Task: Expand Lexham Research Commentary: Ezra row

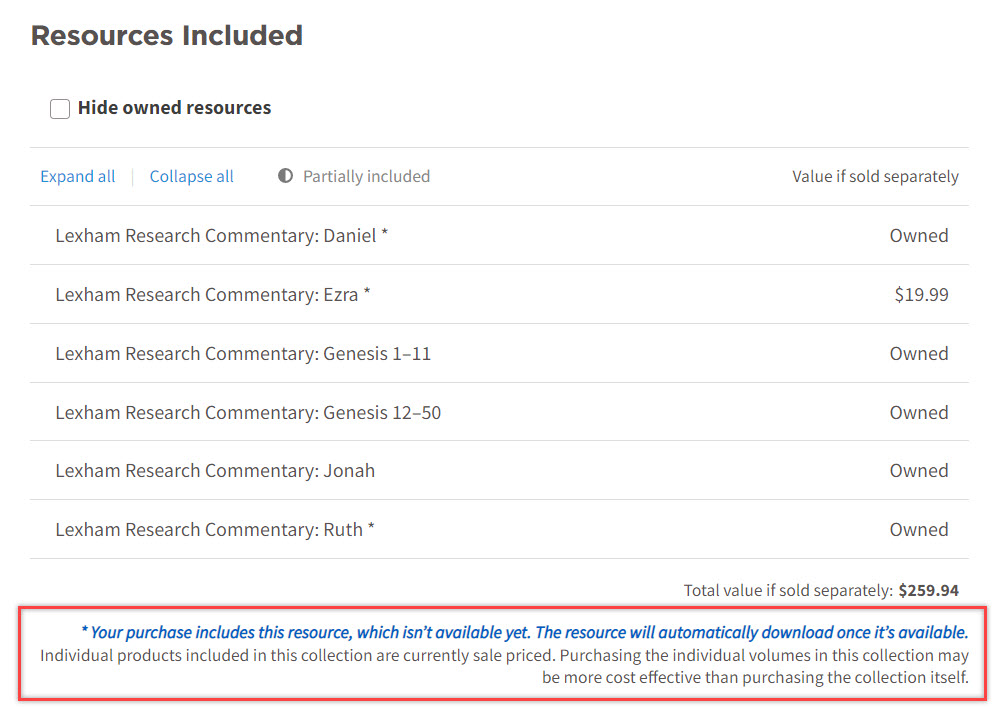Action: (x=212, y=295)
